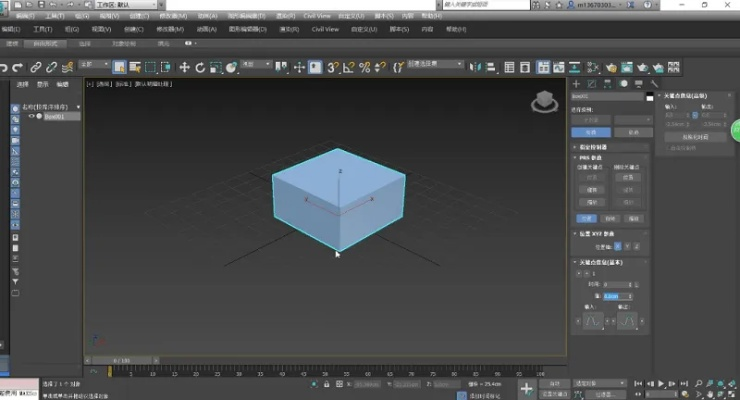Image resolution: width=740 pixels, height=400 pixels.
Task: Click the Link objects chain icon
Action: pos(36,68)
